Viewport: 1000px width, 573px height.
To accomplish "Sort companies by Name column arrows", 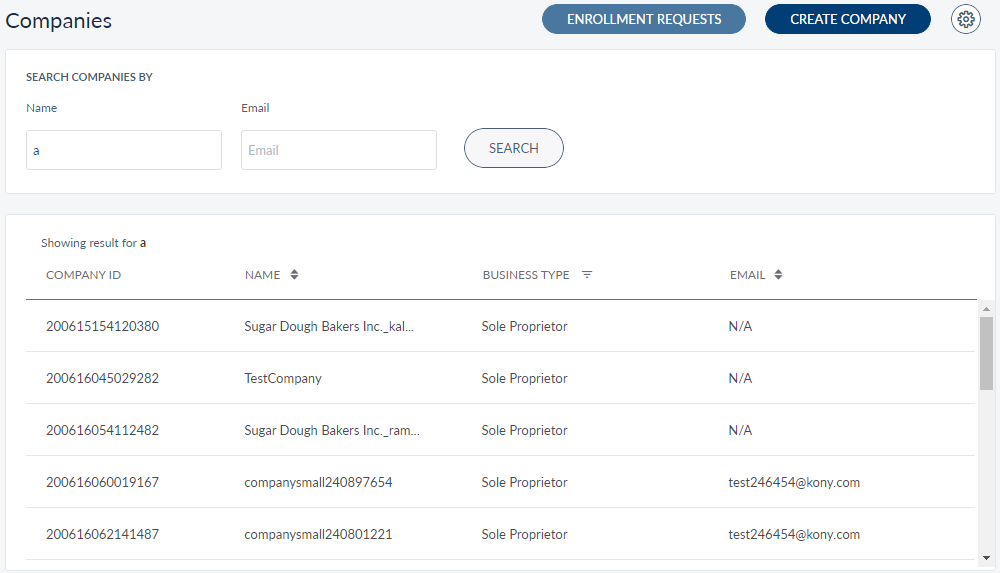I will click(x=294, y=275).
